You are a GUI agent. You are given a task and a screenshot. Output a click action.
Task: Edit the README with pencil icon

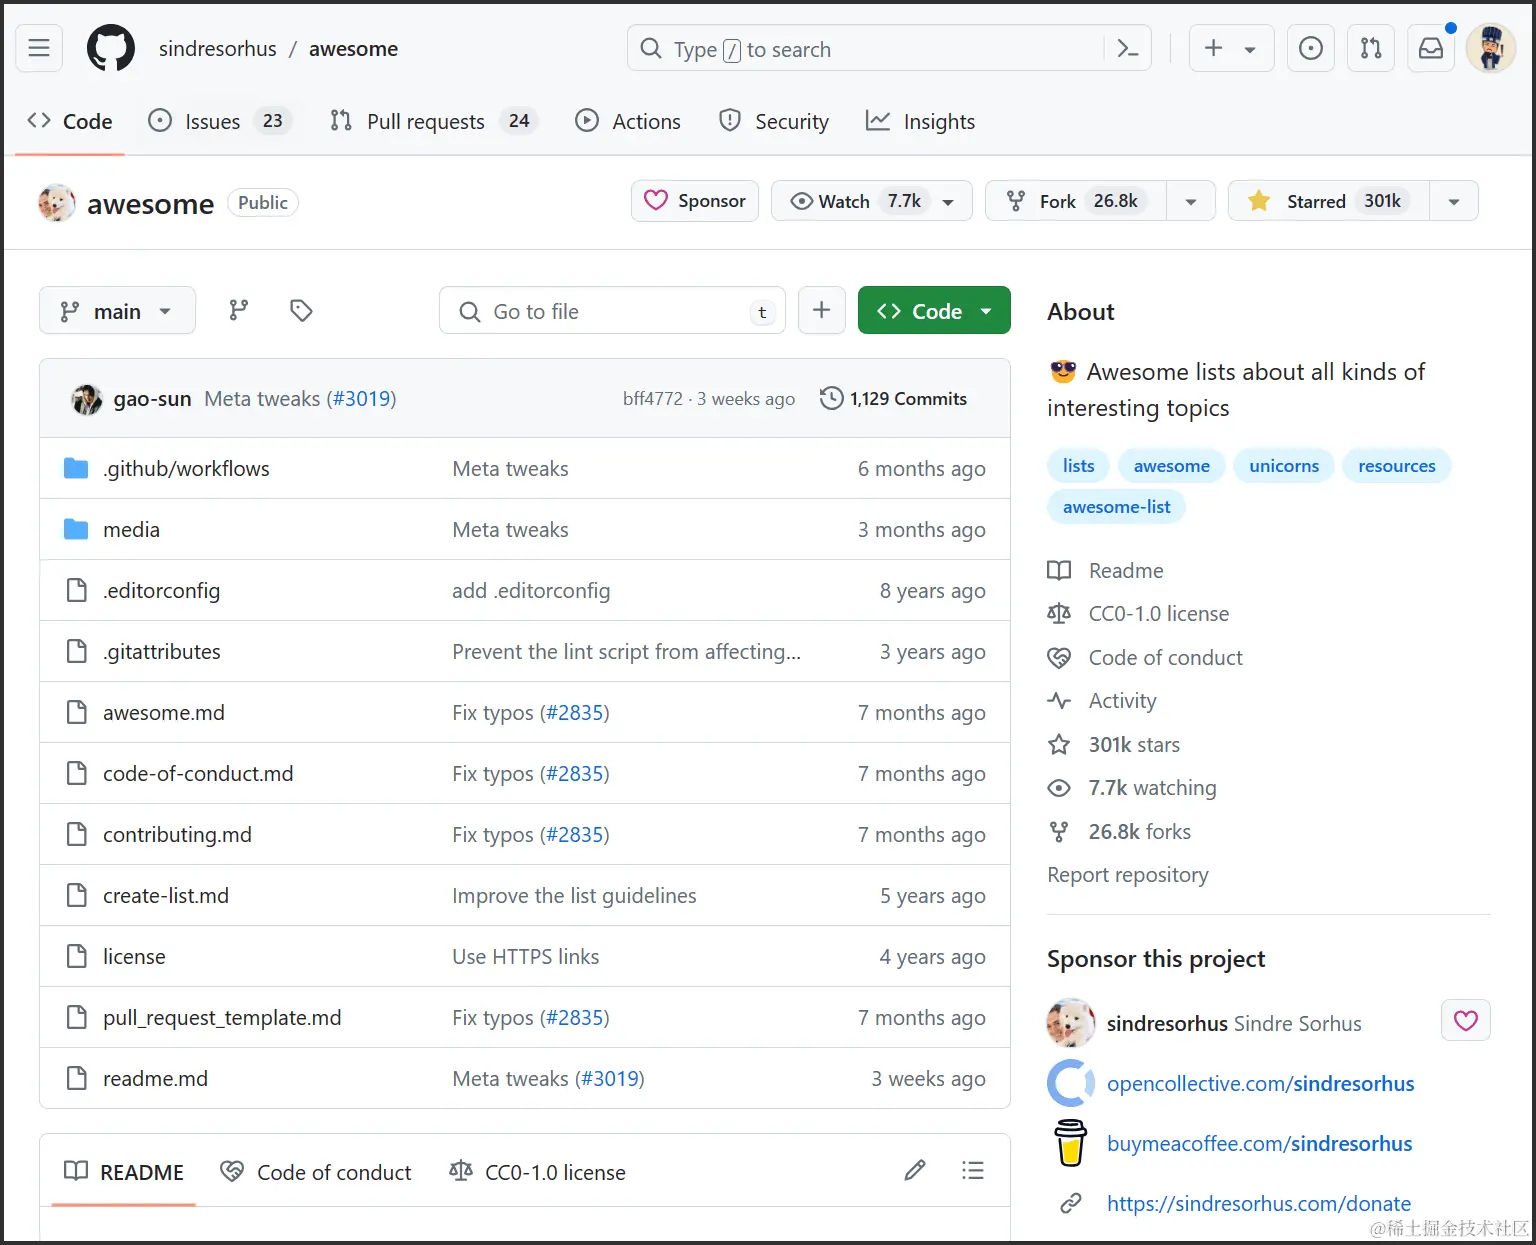[x=915, y=1170]
